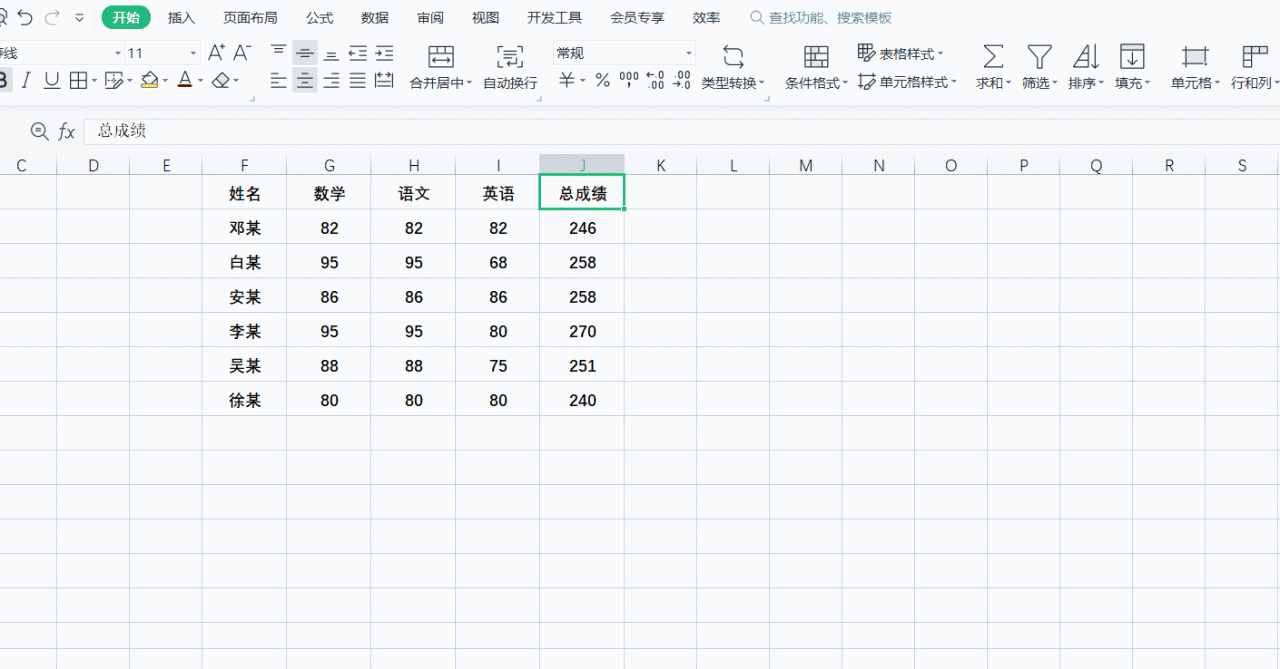Decrease font size with A- icon
1280x669 pixels.
point(242,53)
